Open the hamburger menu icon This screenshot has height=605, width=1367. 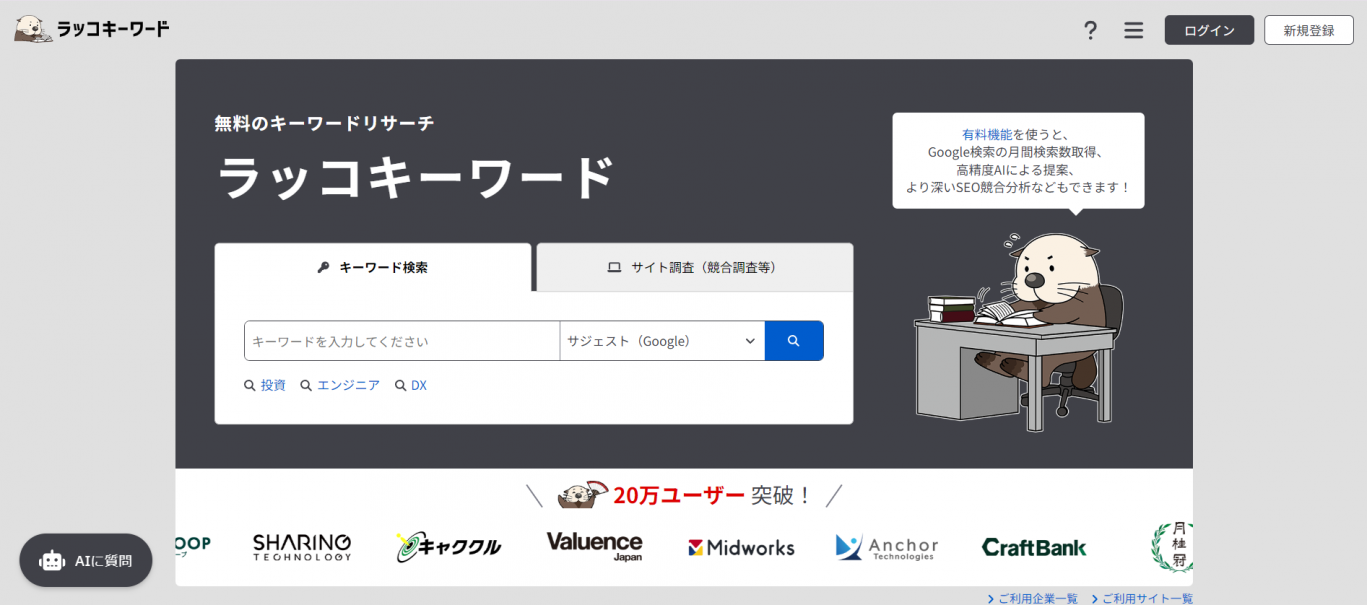pos(1133,31)
